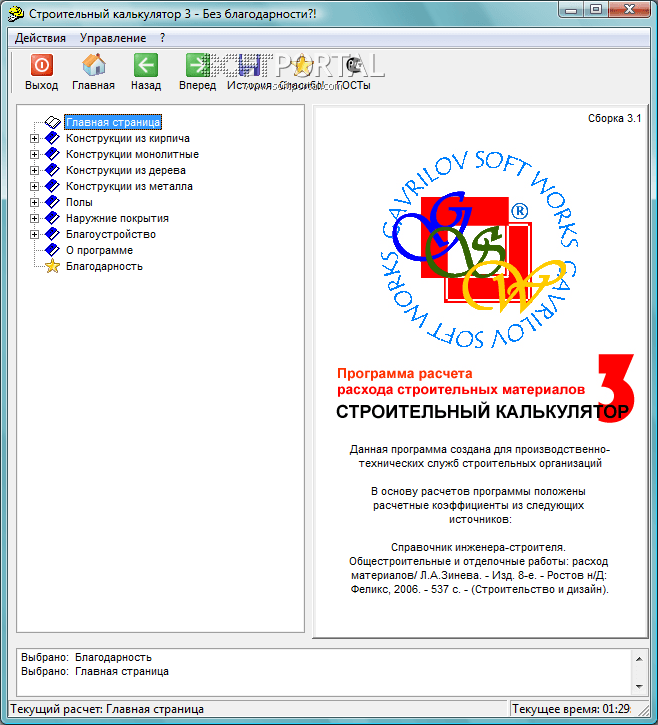658x725 pixels.
Task: Open ГОСТы from the toolbar
Action: coord(354,72)
